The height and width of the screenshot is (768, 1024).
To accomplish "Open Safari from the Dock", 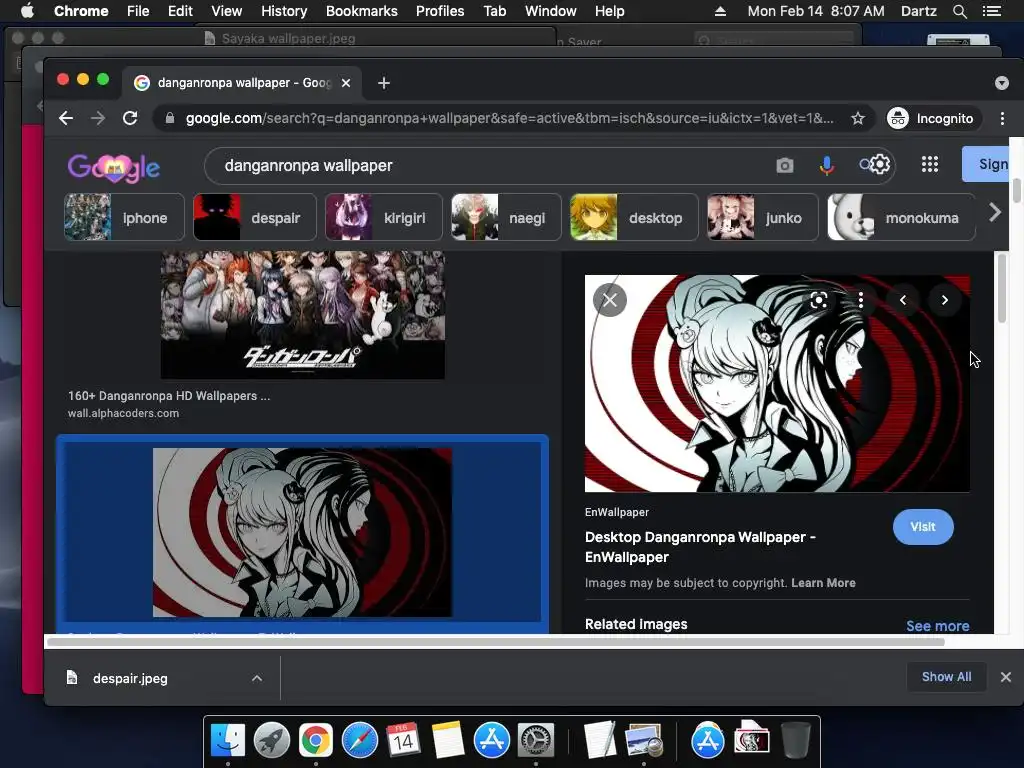I will 360,740.
